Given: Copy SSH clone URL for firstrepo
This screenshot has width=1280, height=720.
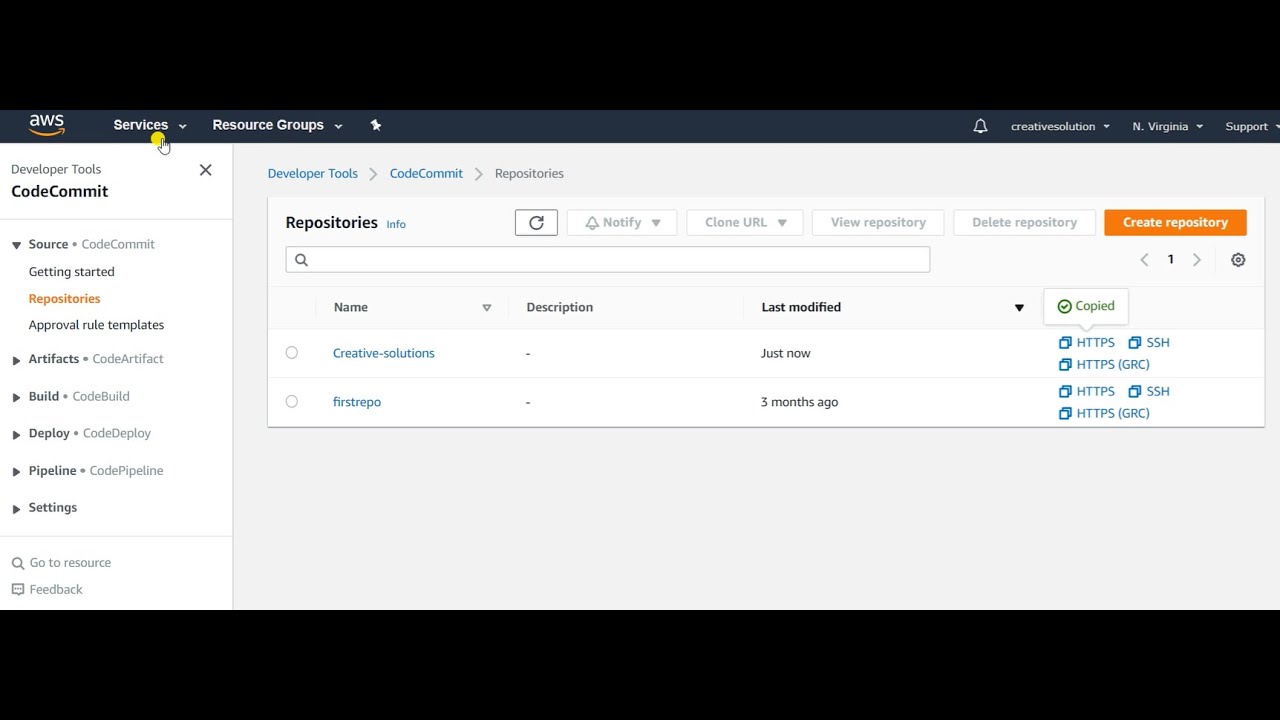Looking at the screenshot, I should point(1149,391).
